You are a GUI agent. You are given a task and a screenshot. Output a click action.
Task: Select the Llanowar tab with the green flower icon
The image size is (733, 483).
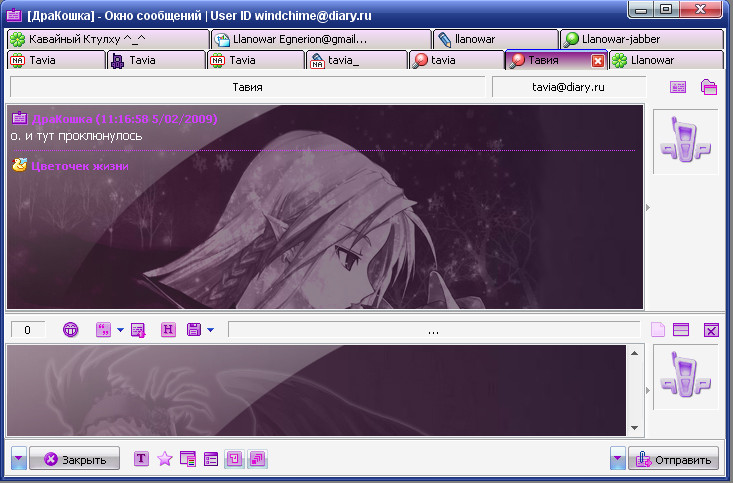666,60
